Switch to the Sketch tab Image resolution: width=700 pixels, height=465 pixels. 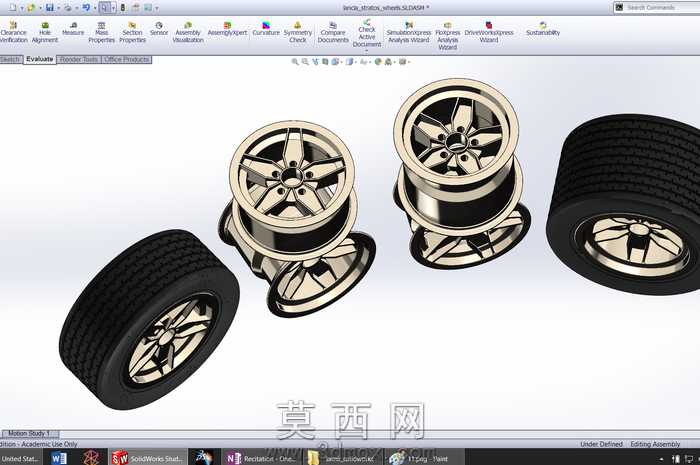[11, 59]
